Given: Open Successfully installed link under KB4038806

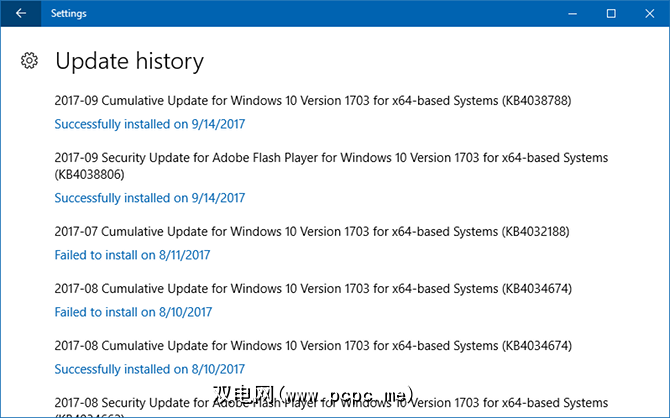Looking at the screenshot, I should (149, 198).
